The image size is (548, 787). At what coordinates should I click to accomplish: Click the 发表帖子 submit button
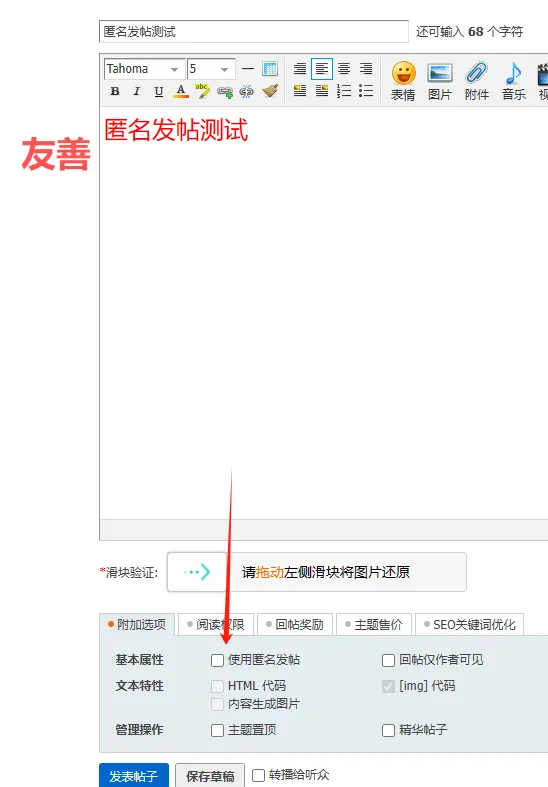(134, 776)
